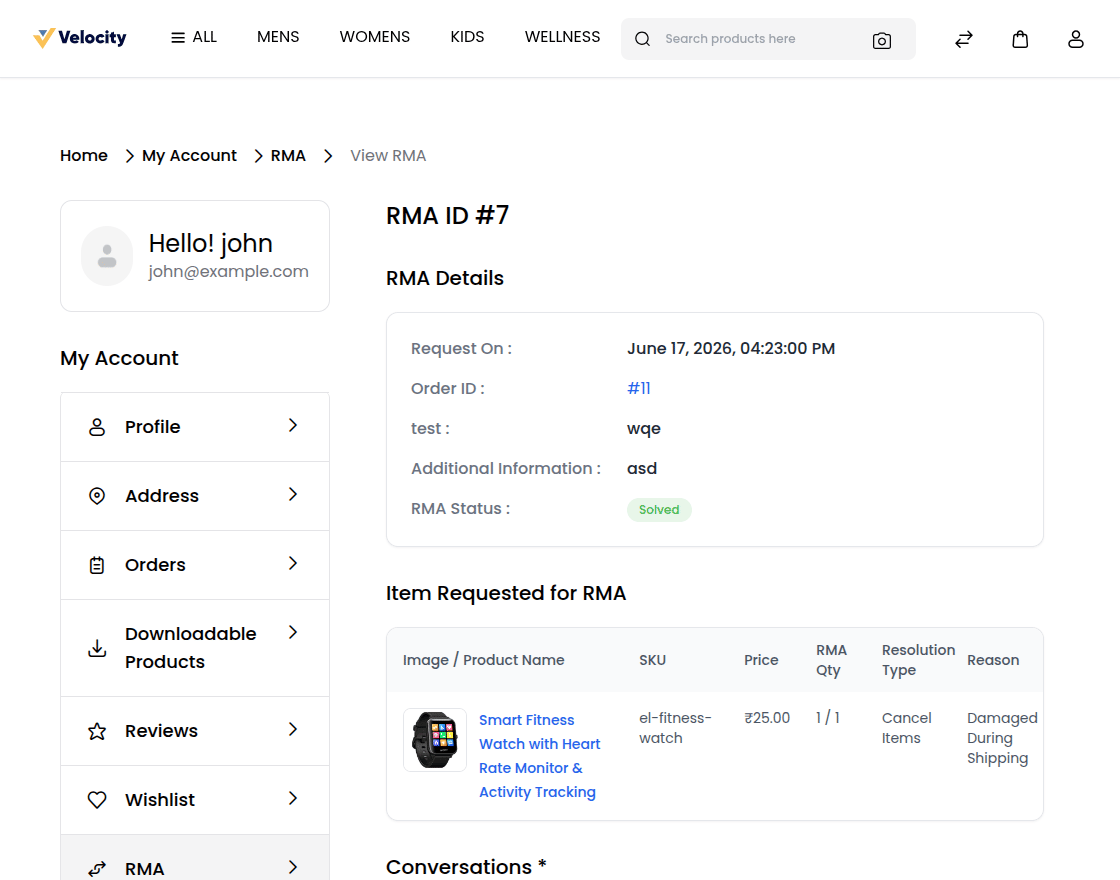Open the user account icon in header
Viewport: 1120px width, 880px height.
[1076, 39]
